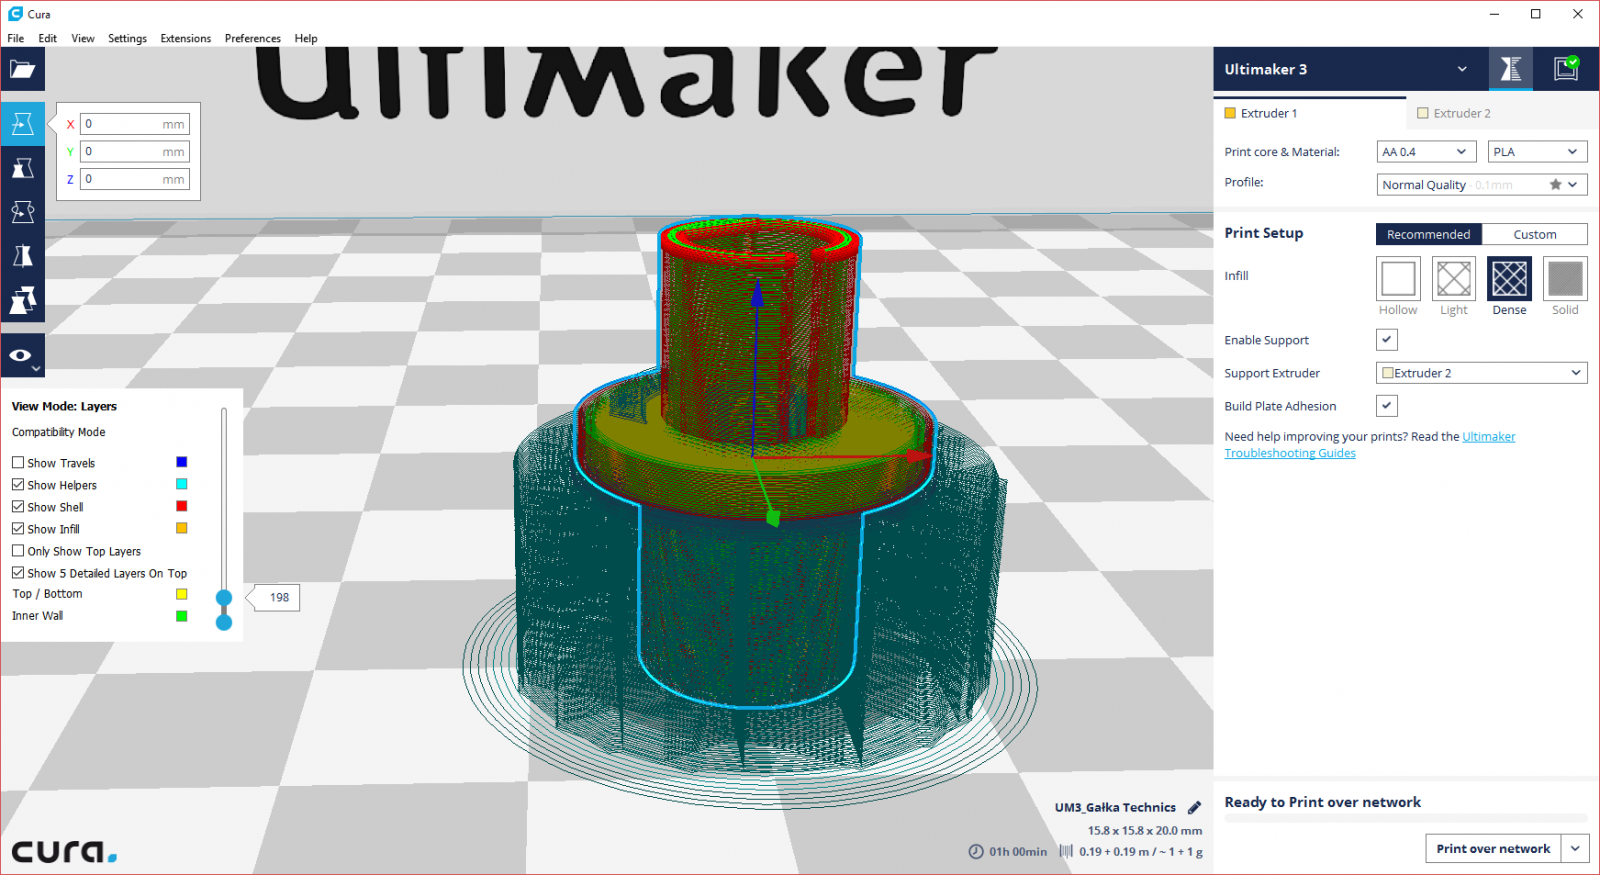This screenshot has width=1600, height=875.
Task: Enable Only Show Top Layers
Action: pos(18,551)
